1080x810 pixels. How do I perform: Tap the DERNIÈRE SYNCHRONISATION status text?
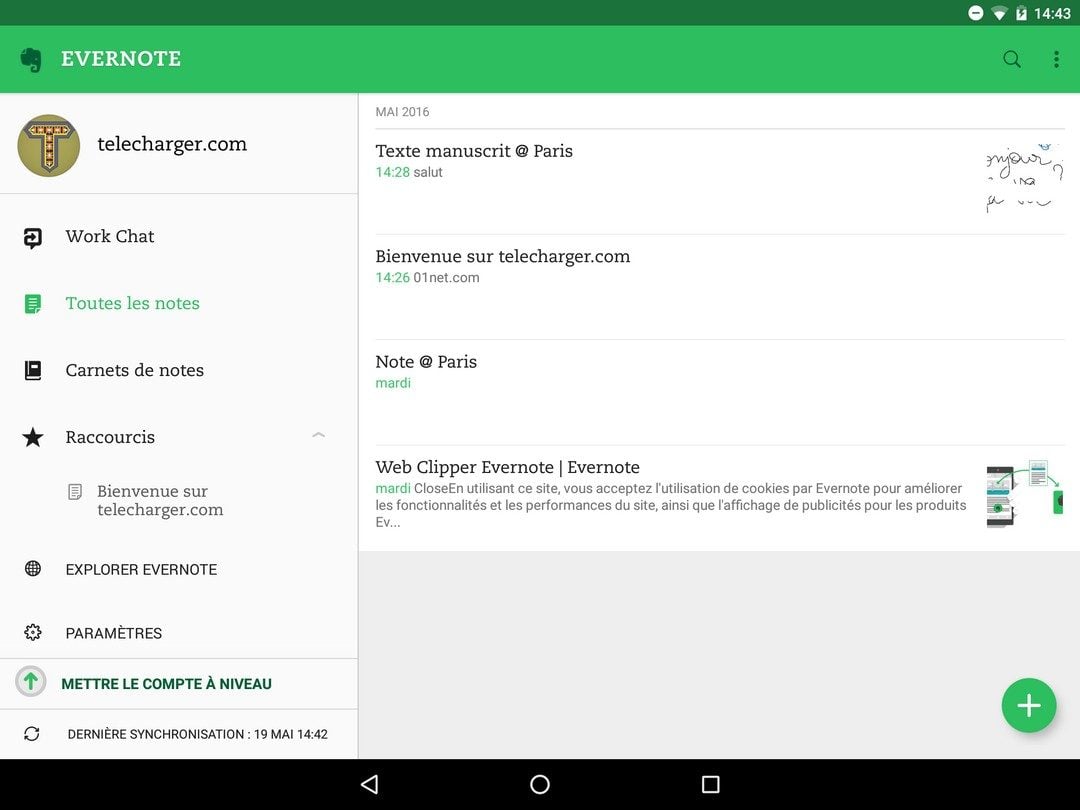point(198,734)
